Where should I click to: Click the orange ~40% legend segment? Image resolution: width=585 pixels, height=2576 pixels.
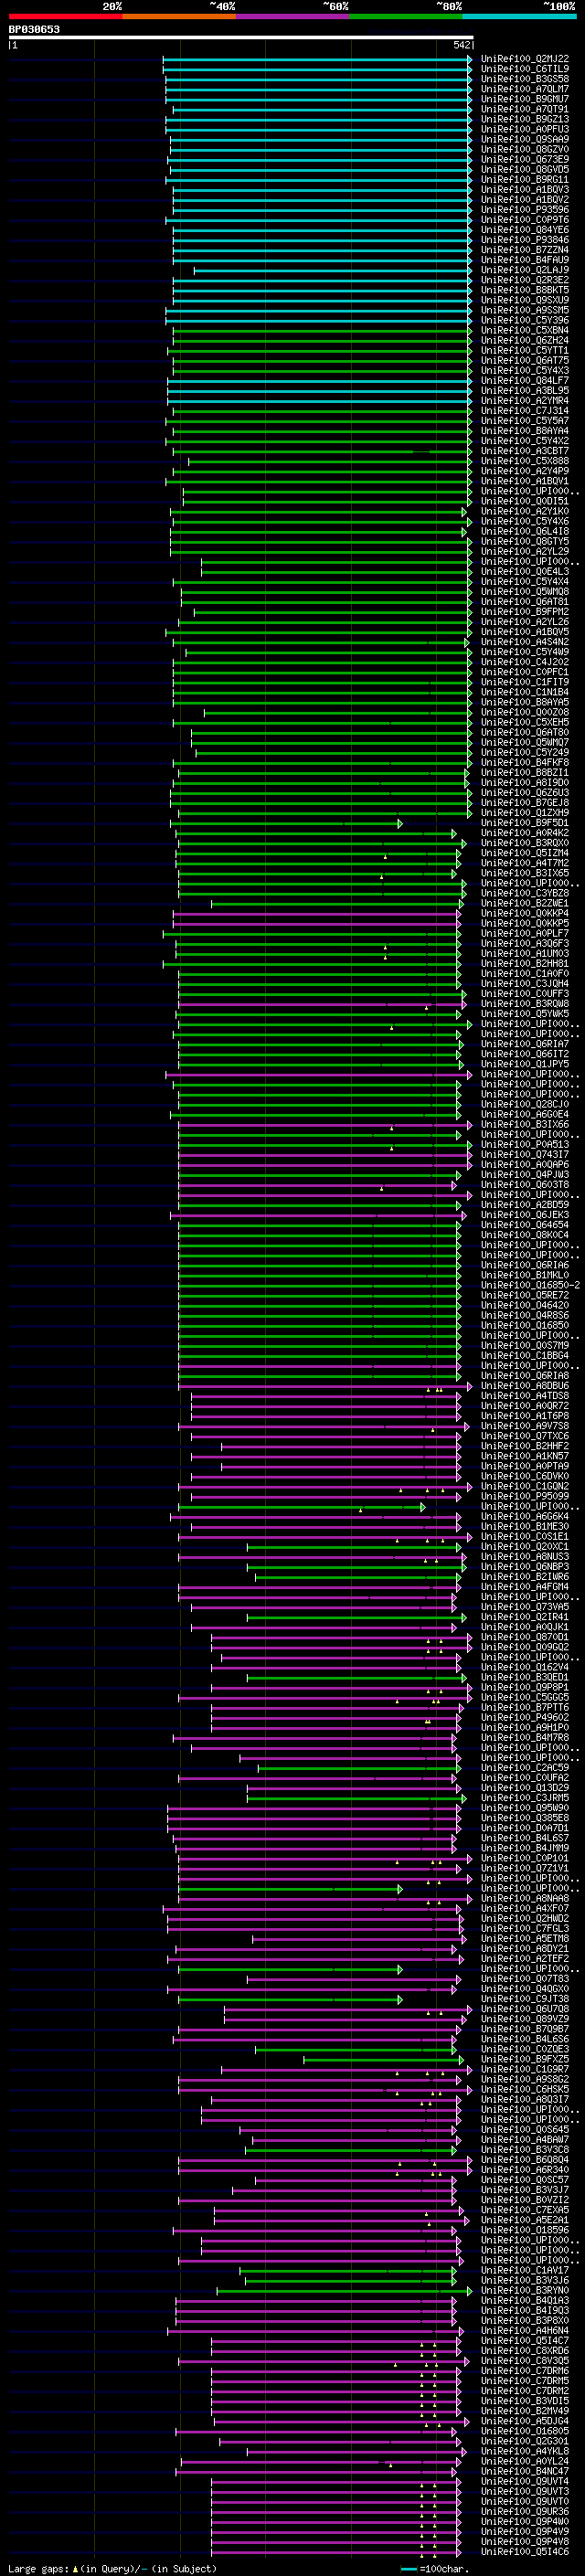tap(179, 16)
